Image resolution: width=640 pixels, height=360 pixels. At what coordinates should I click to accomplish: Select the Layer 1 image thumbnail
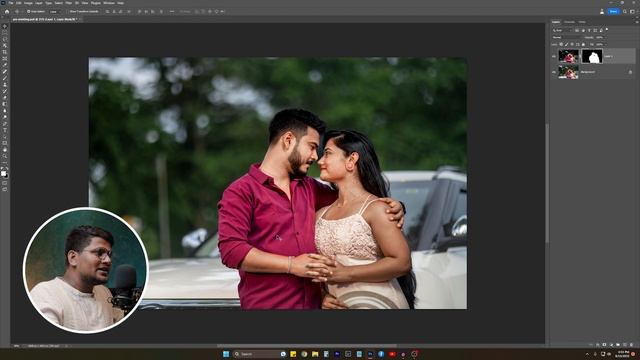[x=569, y=56]
